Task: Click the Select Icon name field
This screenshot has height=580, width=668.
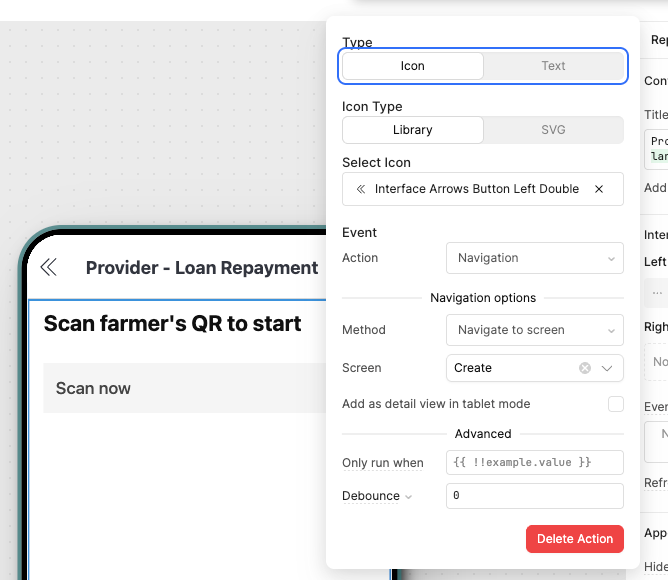Action: (x=476, y=189)
